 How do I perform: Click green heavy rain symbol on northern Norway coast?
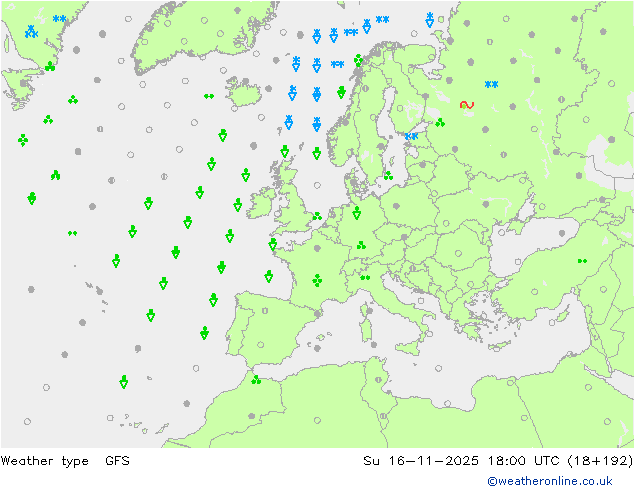click(358, 61)
